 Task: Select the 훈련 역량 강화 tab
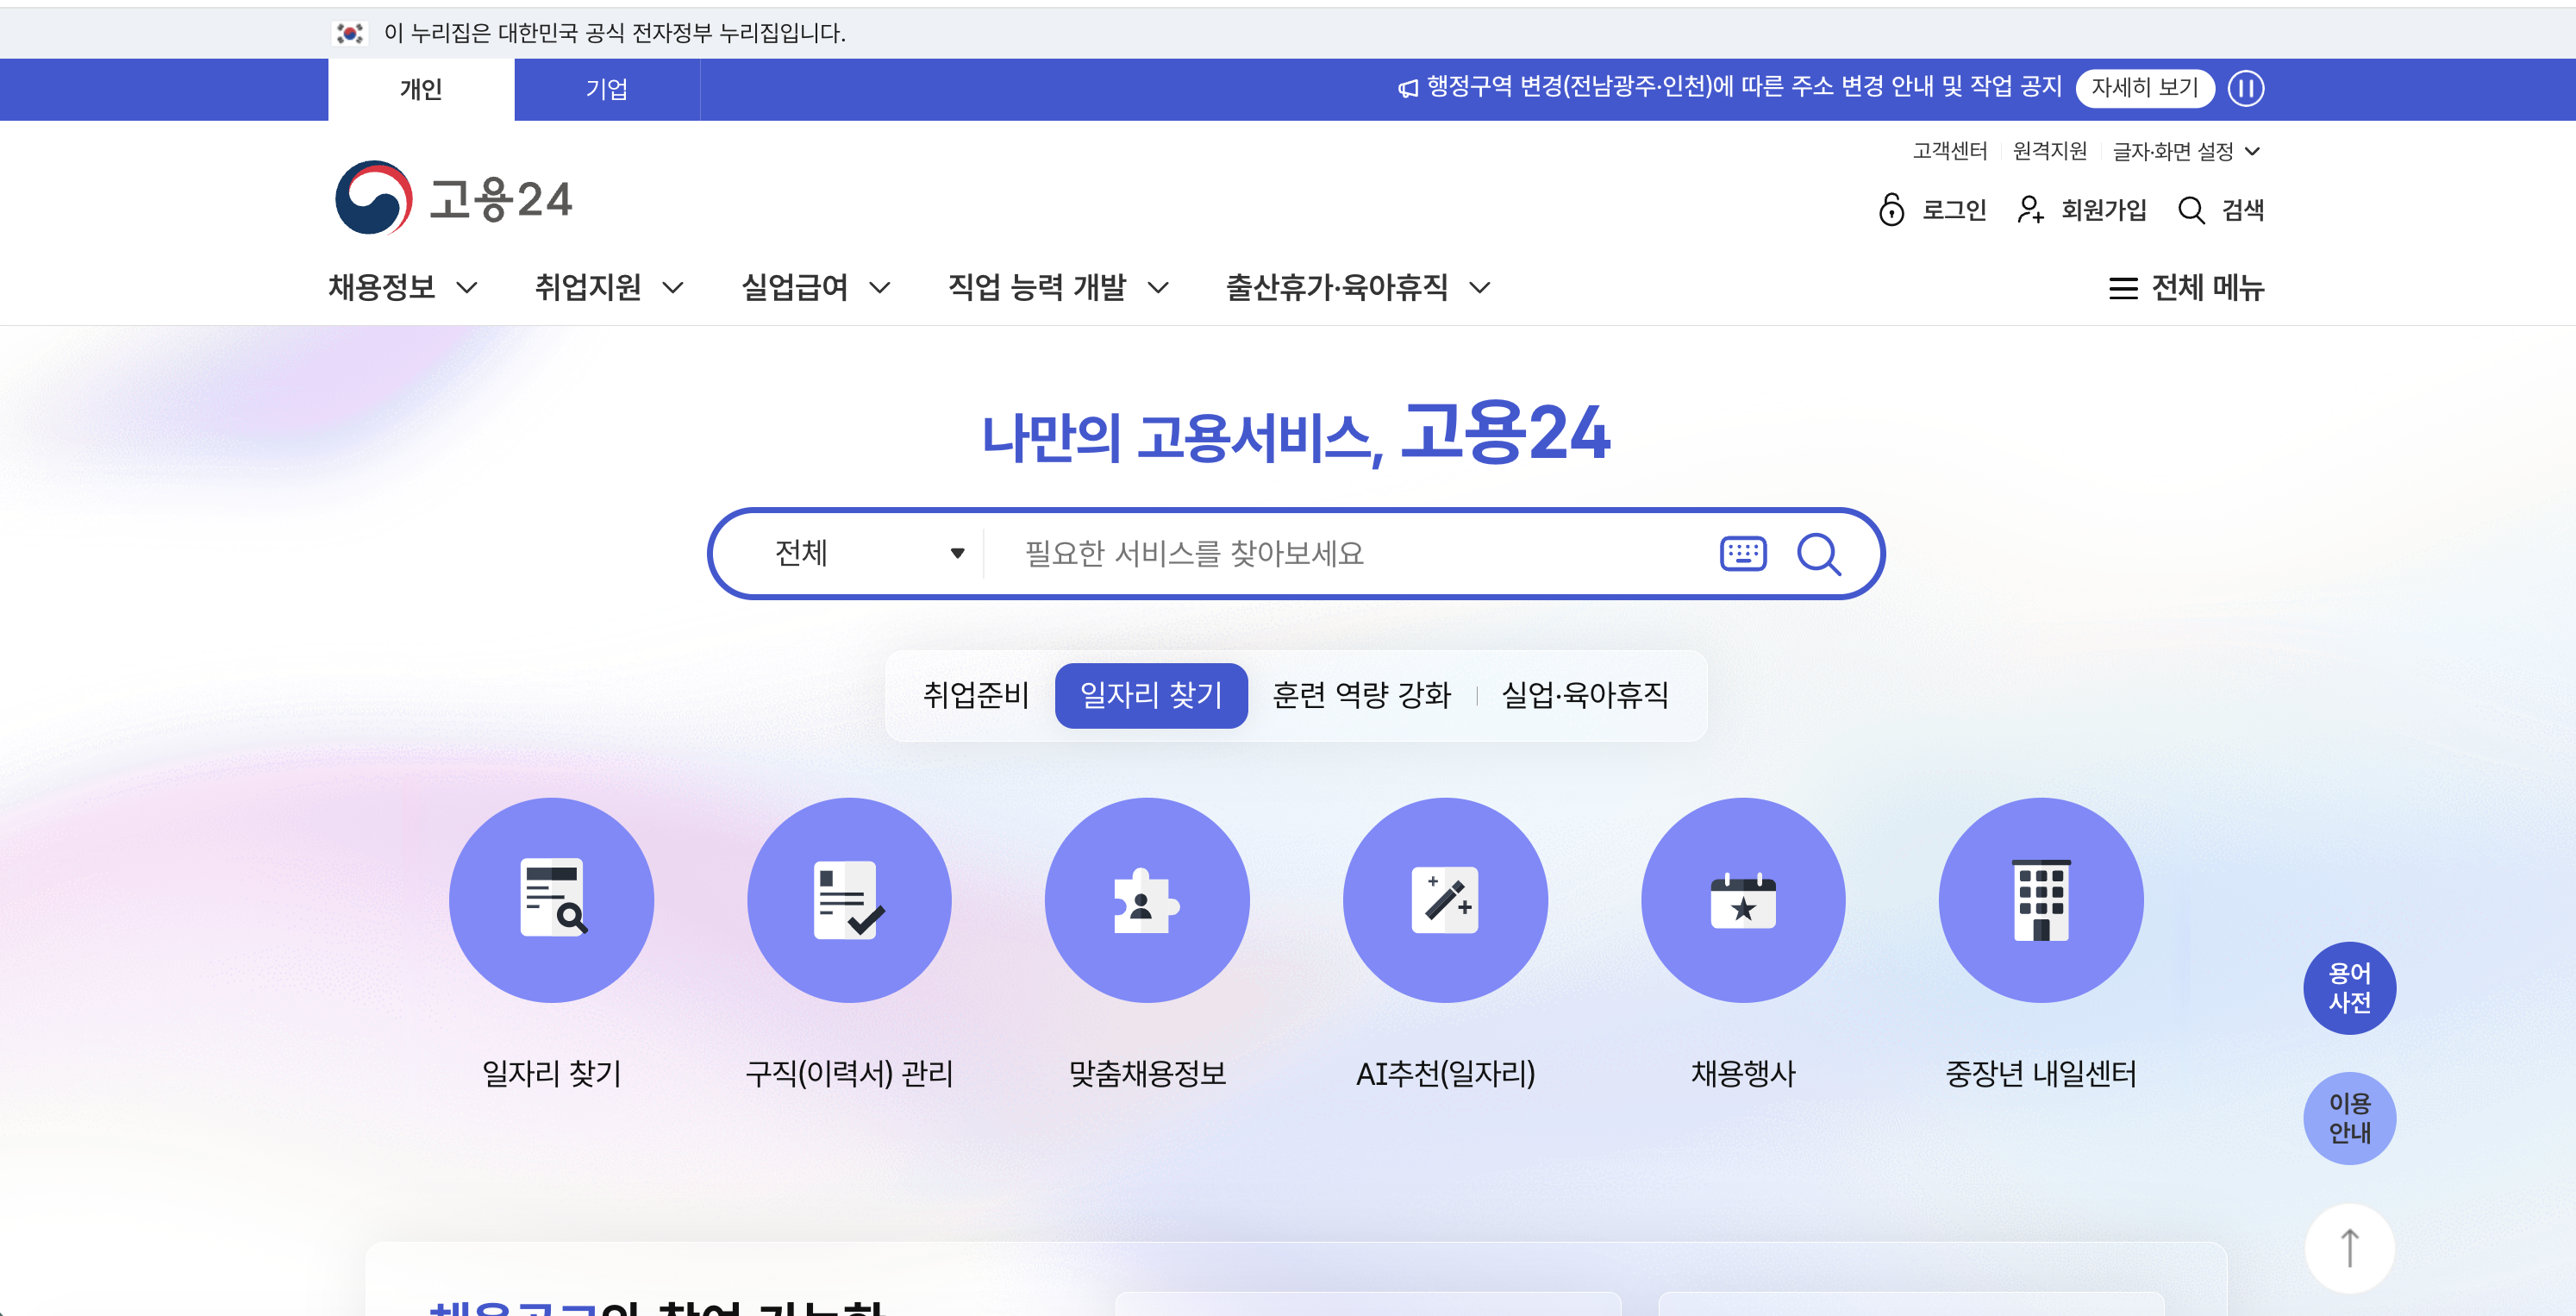1361,695
